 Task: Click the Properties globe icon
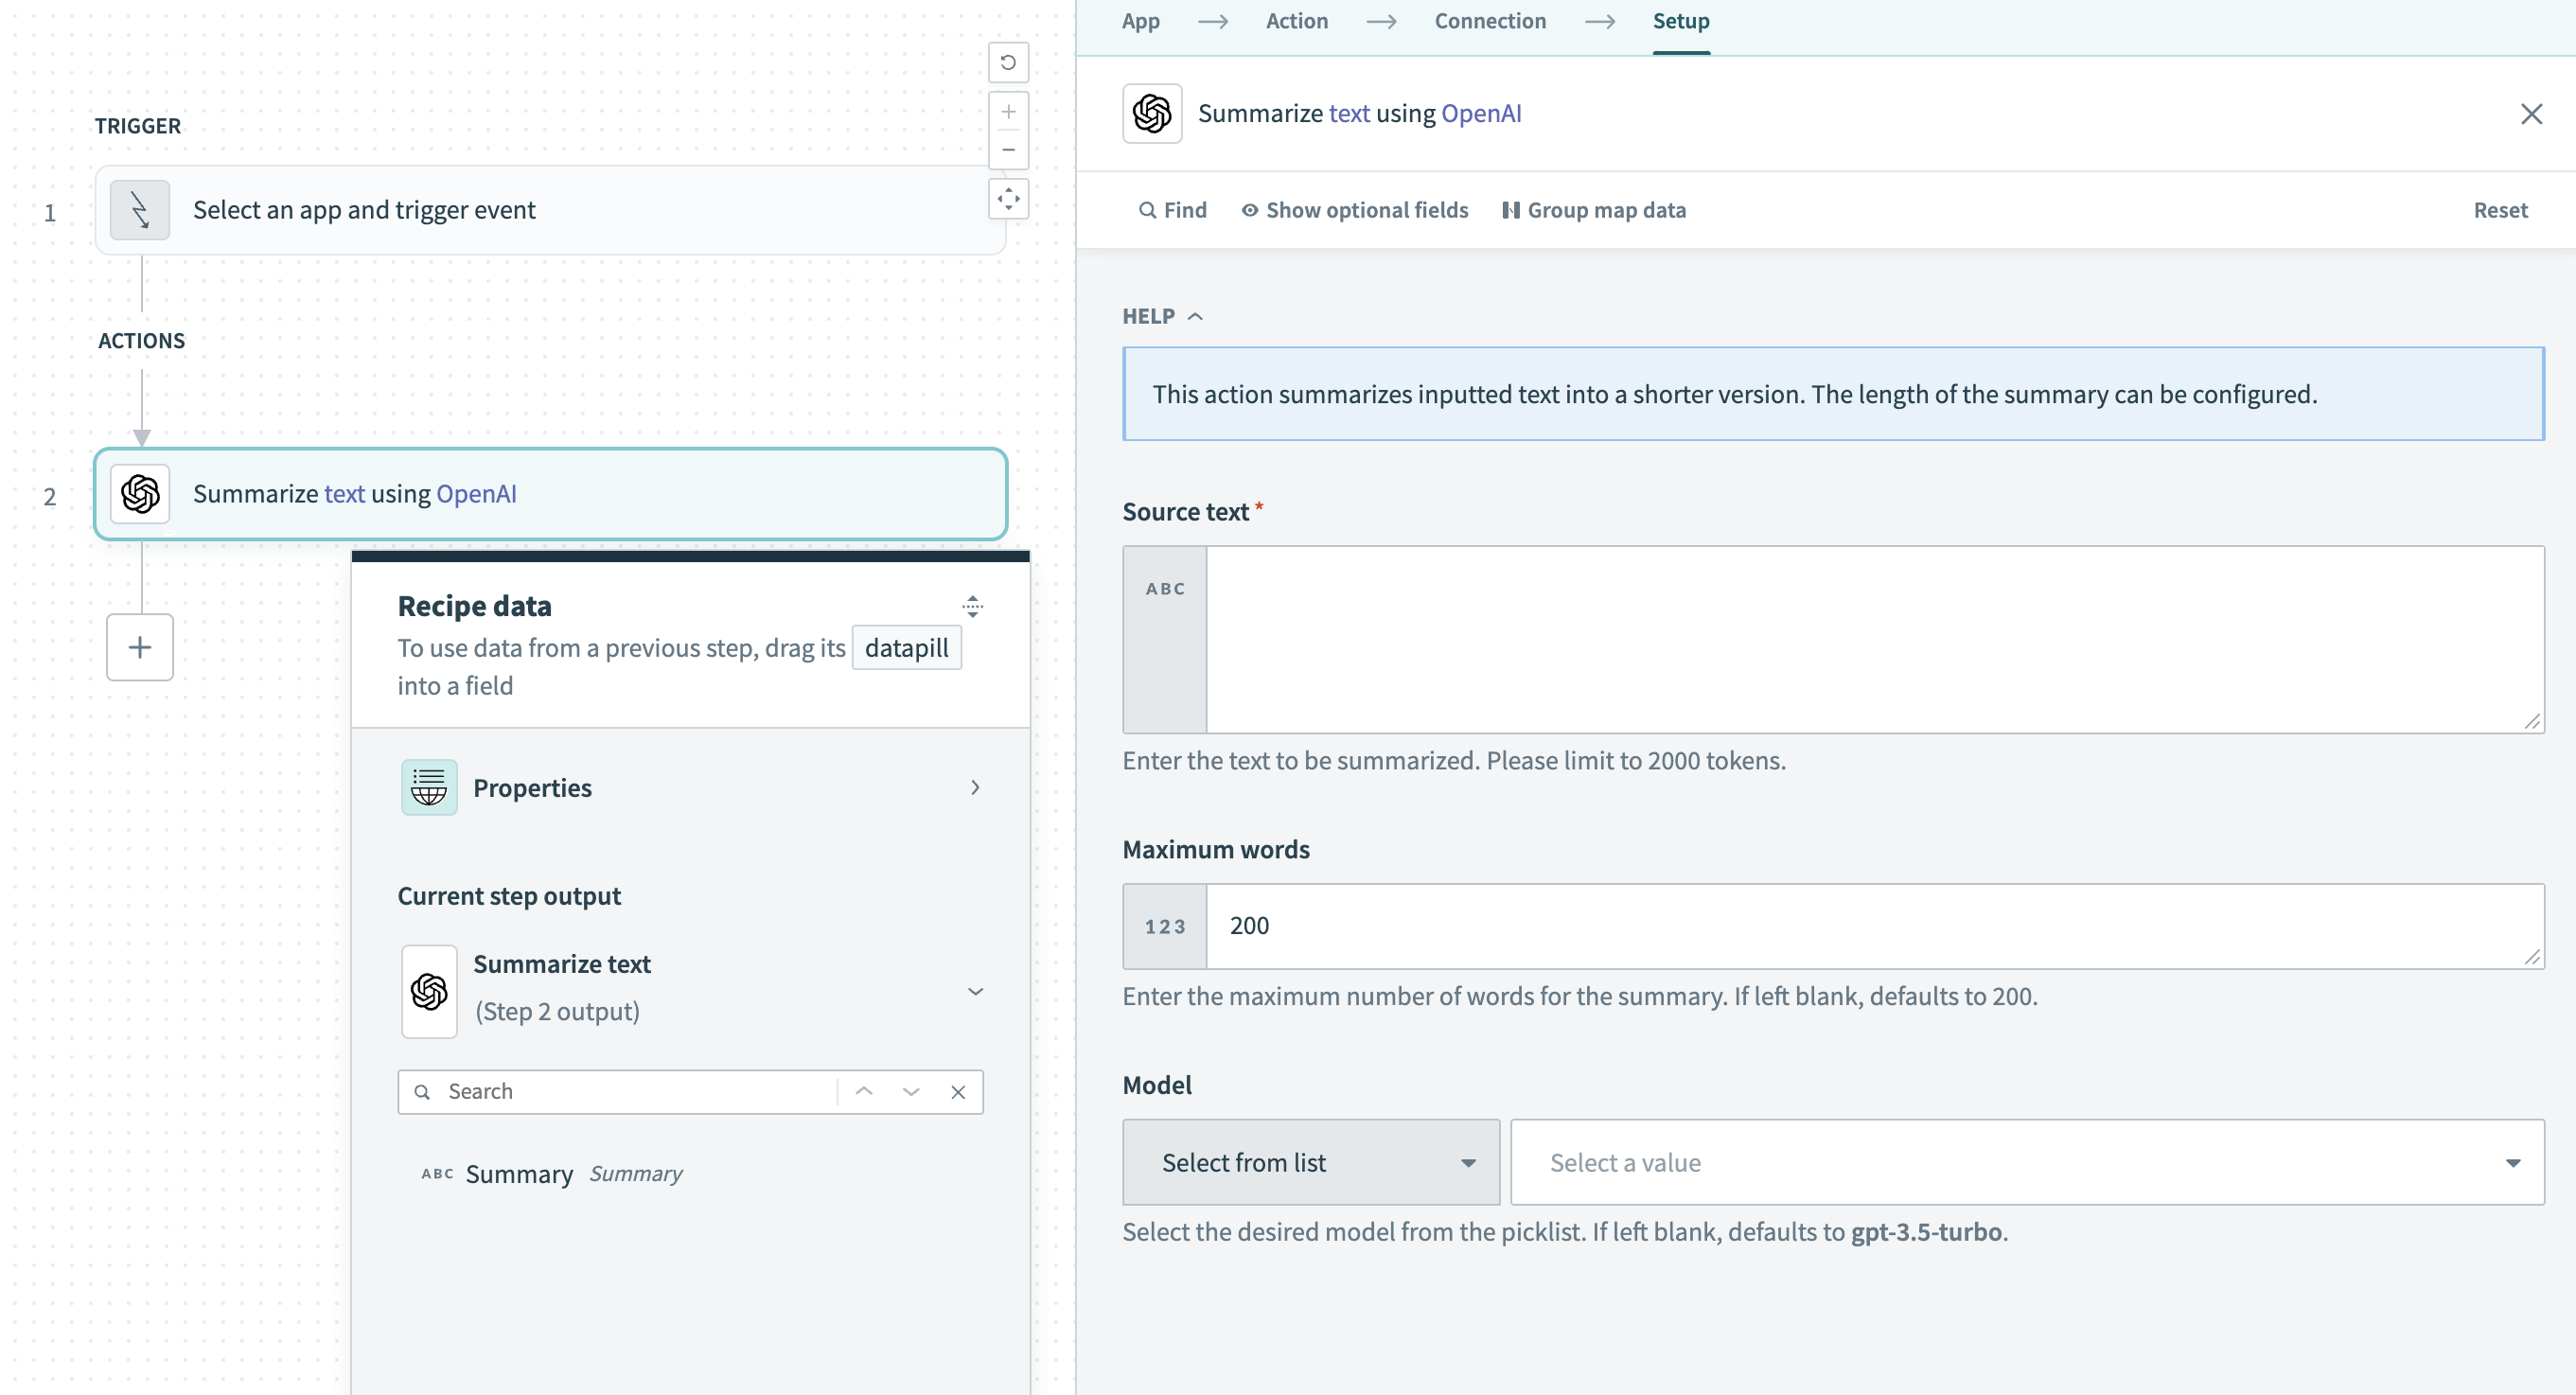pyautogui.click(x=429, y=788)
